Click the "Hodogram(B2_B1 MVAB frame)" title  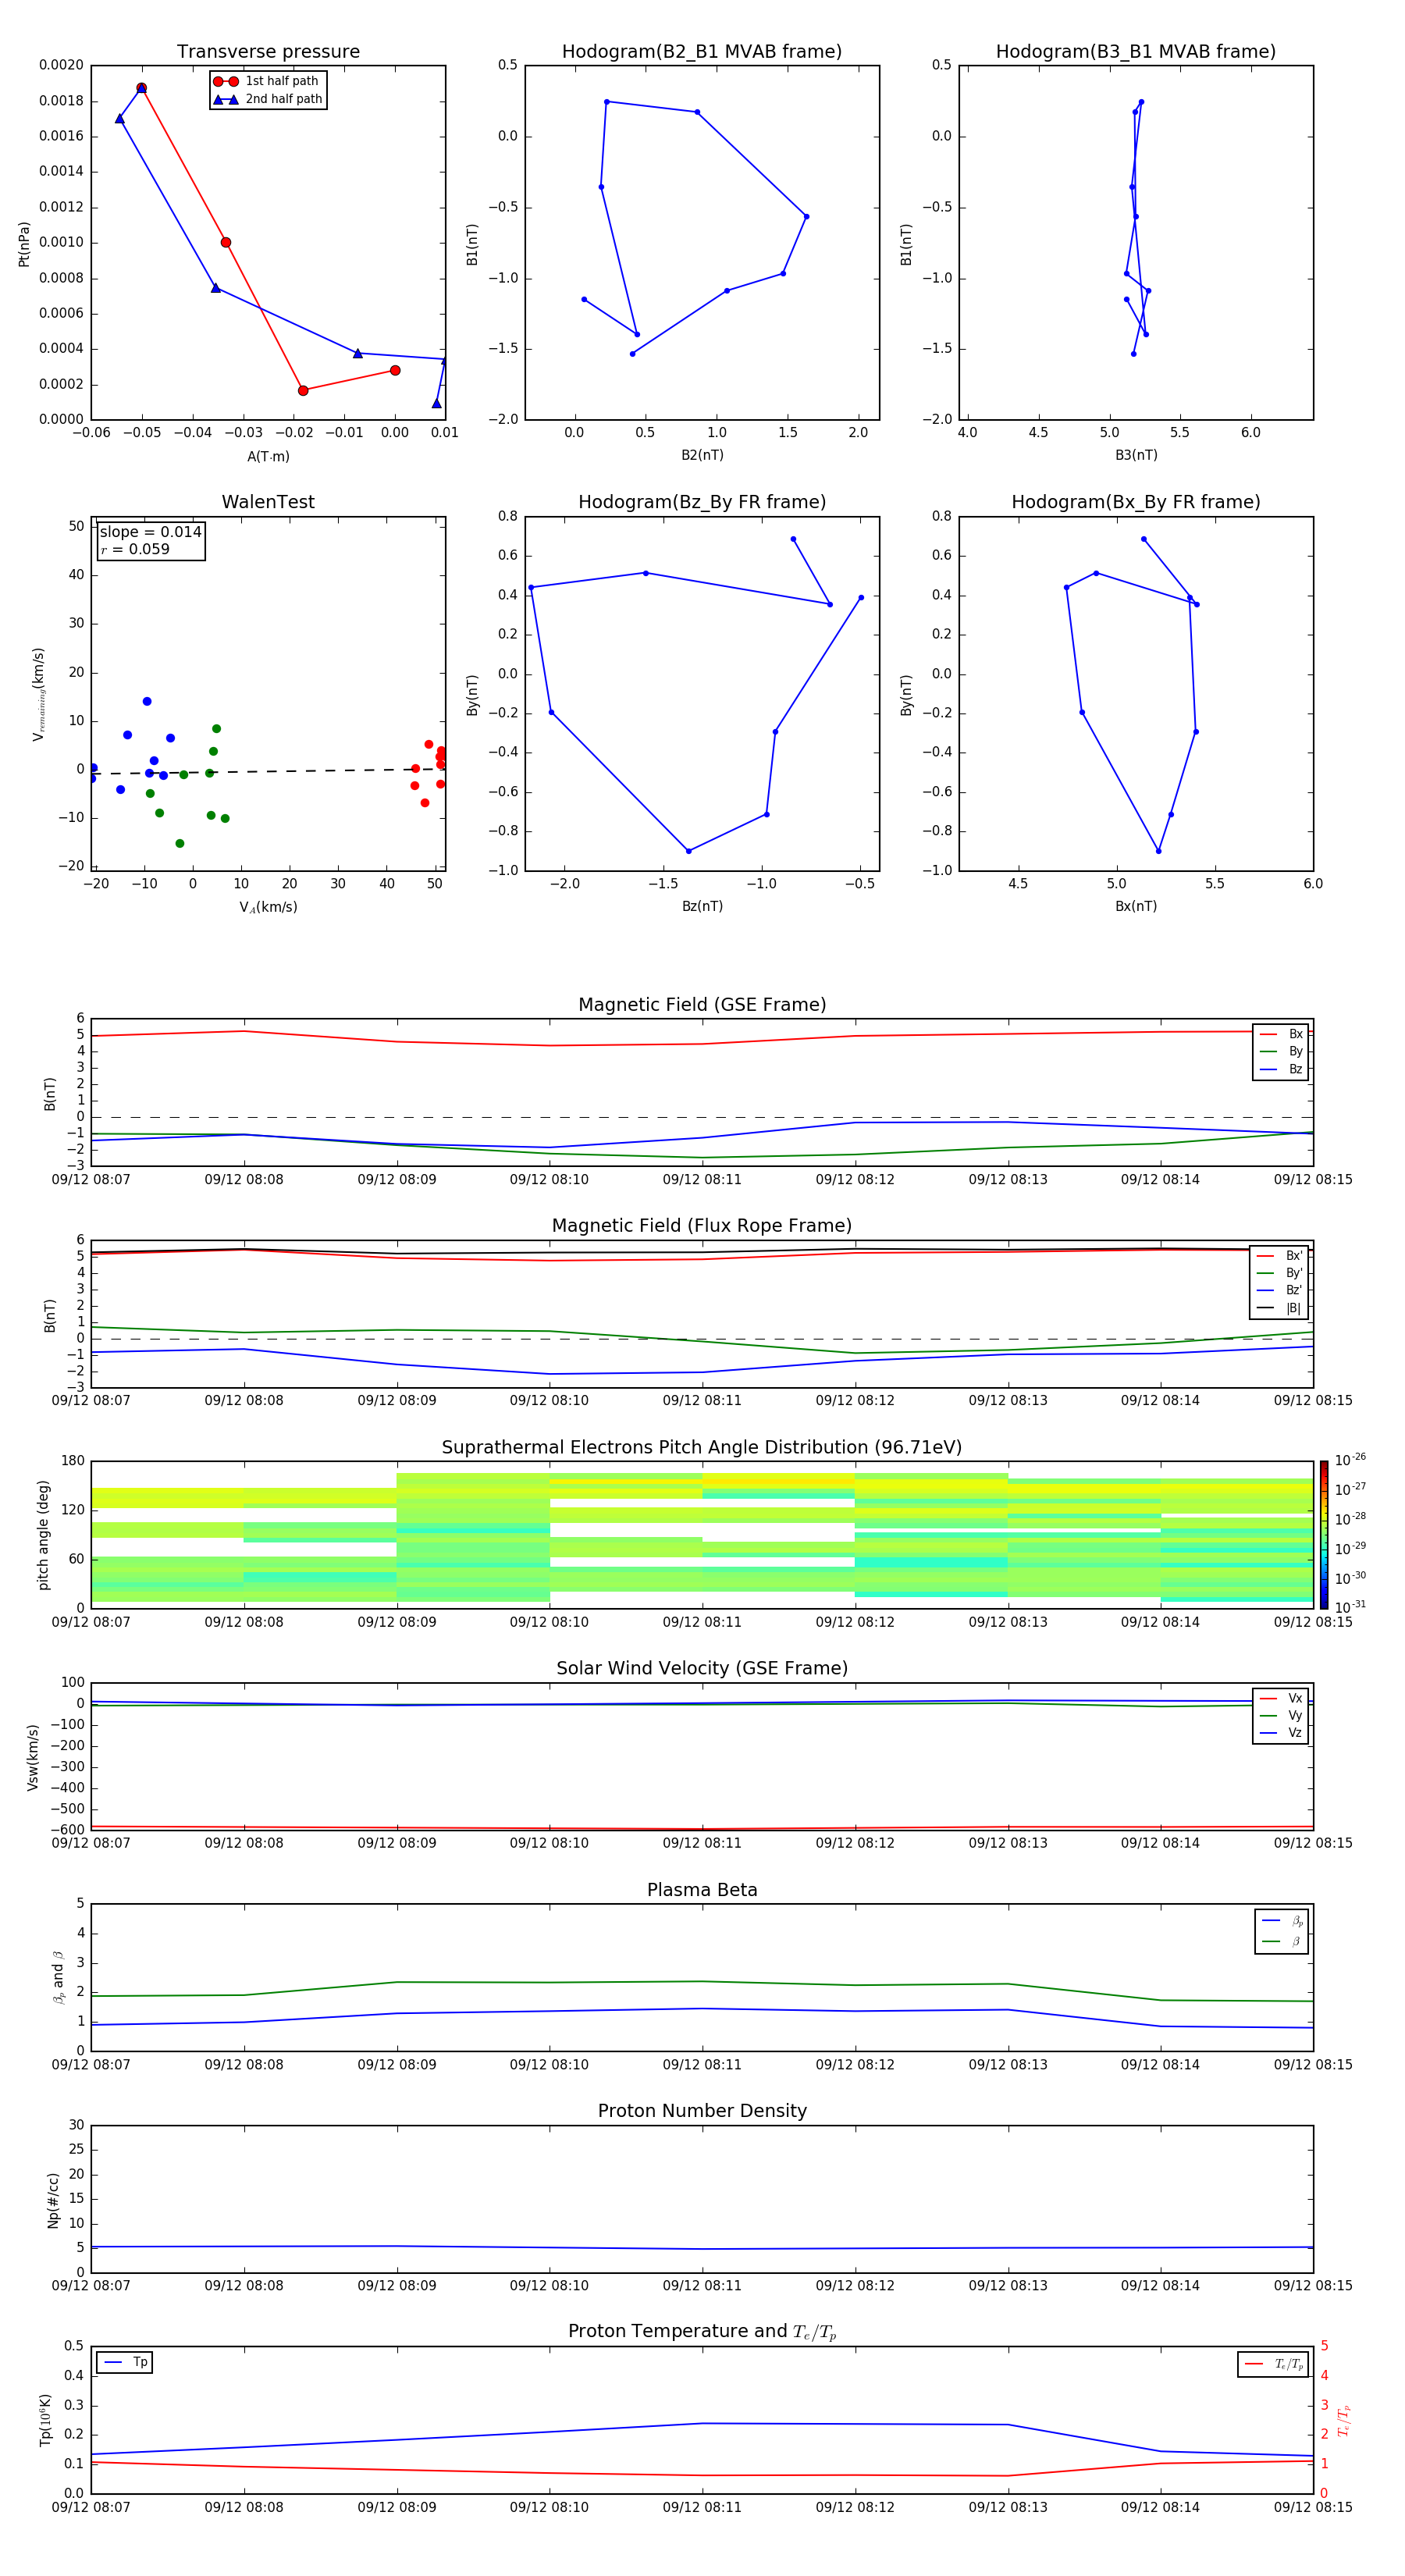coord(702,52)
